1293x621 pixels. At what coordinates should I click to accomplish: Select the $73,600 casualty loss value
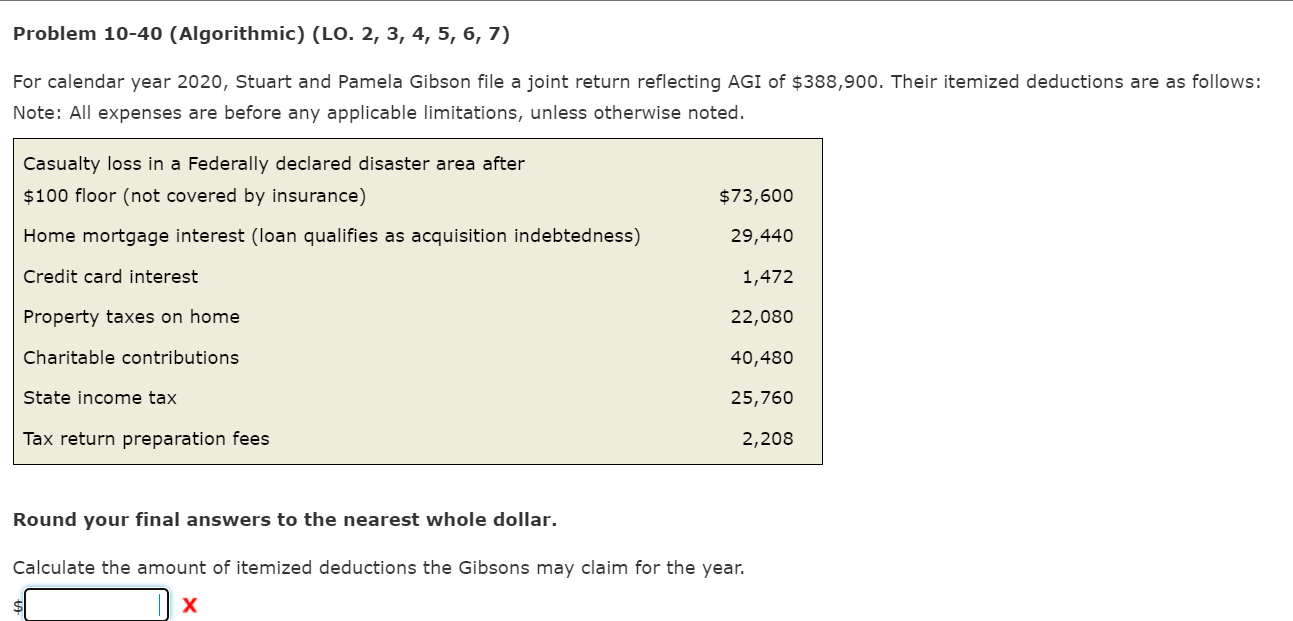(x=756, y=195)
